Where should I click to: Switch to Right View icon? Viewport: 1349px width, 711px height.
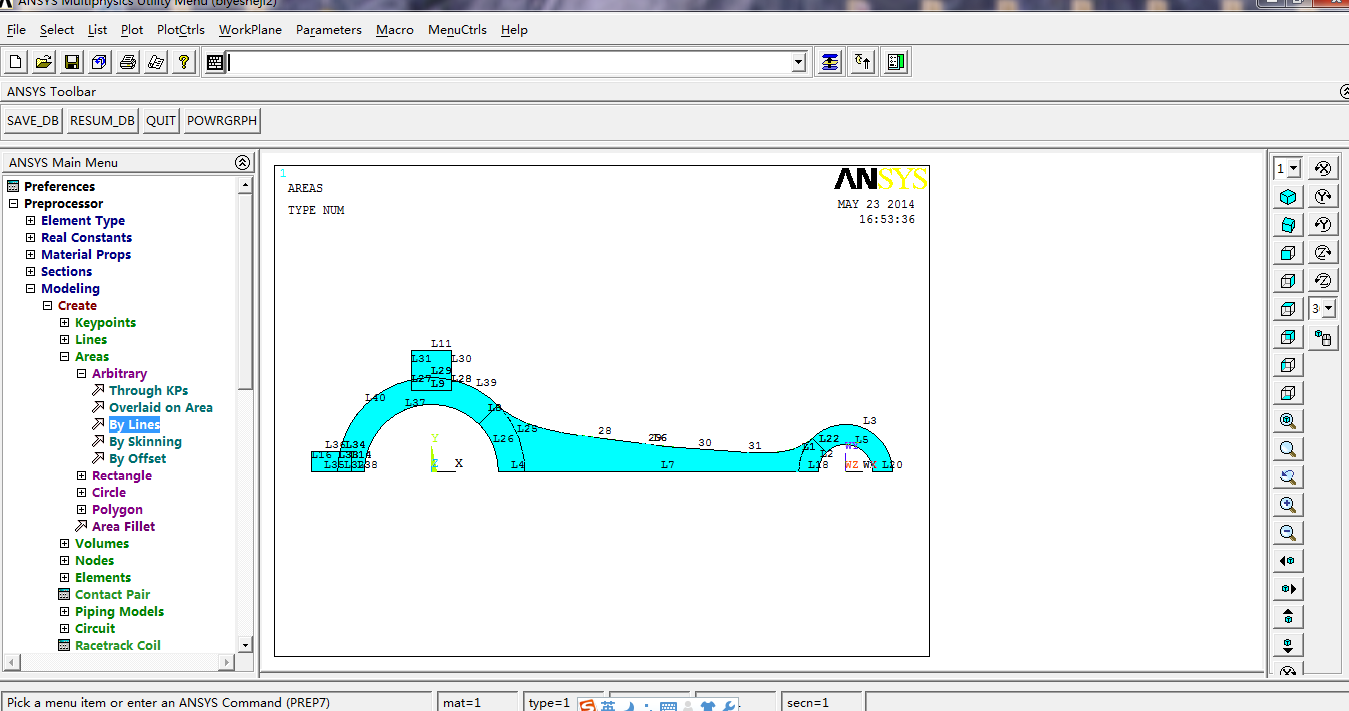(1289, 281)
